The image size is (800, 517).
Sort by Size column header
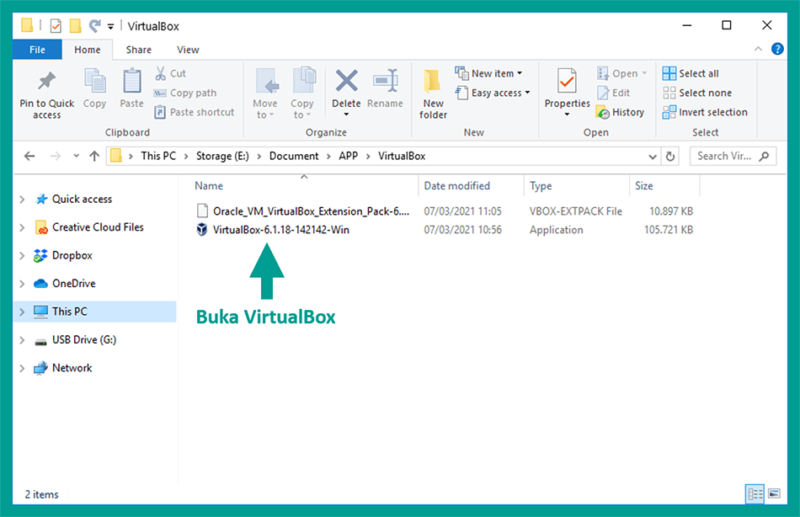pyautogui.click(x=644, y=186)
